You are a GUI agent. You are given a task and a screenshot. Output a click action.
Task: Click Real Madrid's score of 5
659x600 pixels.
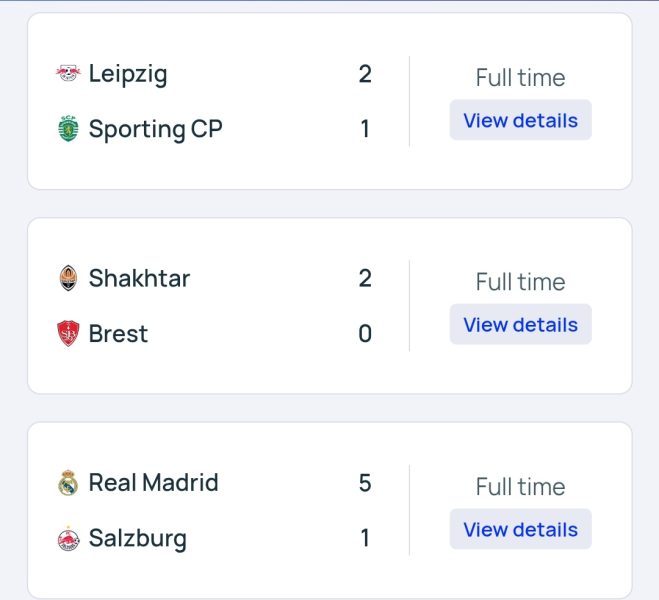(365, 483)
